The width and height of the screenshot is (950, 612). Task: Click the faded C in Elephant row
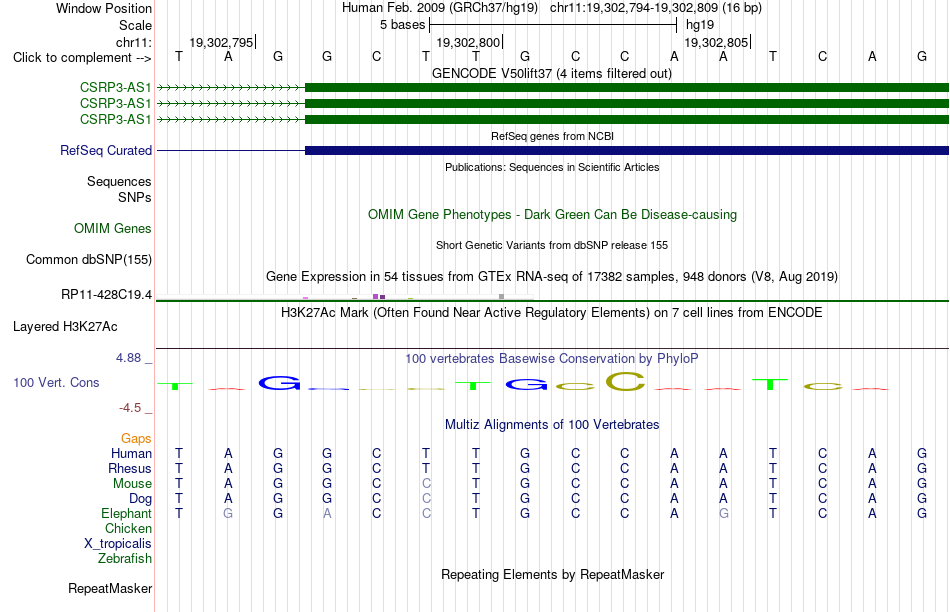coord(426,513)
